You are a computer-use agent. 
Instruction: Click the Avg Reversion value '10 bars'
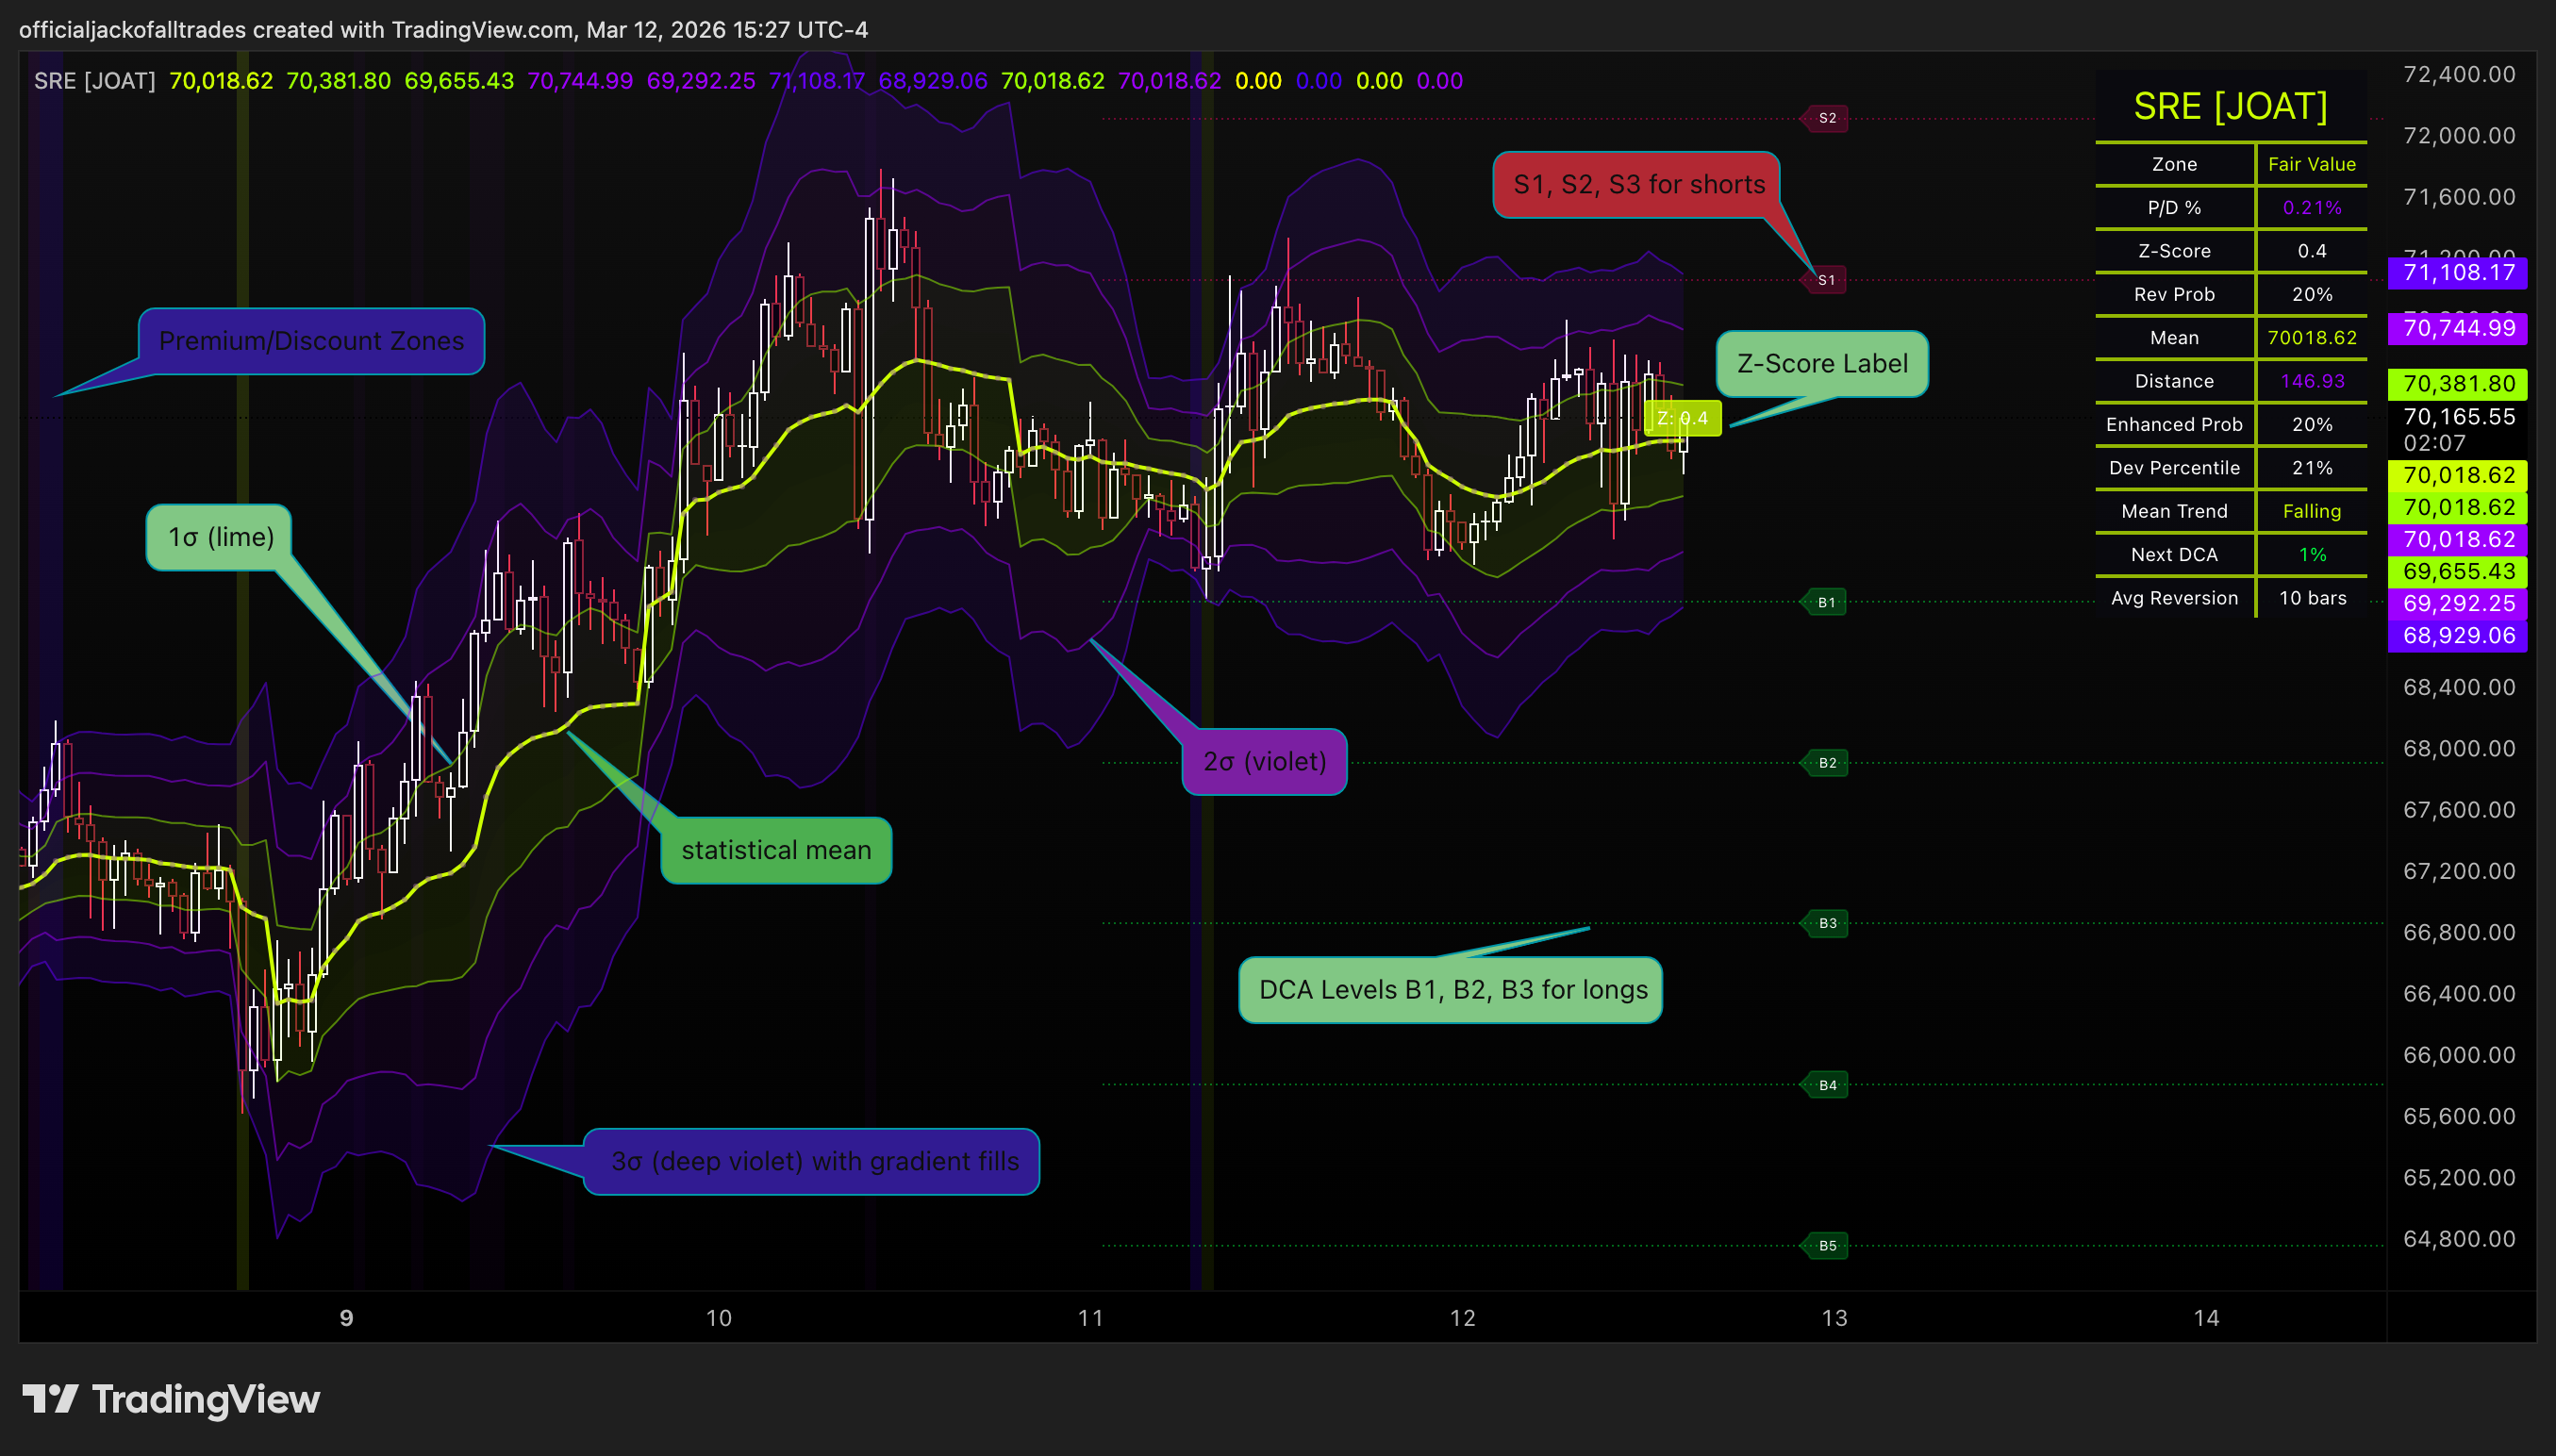2311,598
